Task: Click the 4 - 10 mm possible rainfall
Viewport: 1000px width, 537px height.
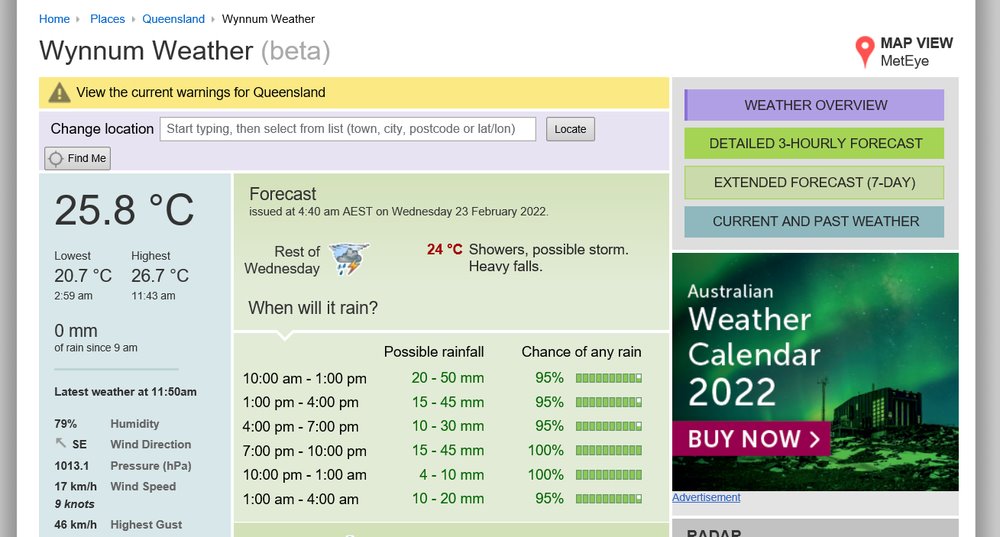Action: 452,475
